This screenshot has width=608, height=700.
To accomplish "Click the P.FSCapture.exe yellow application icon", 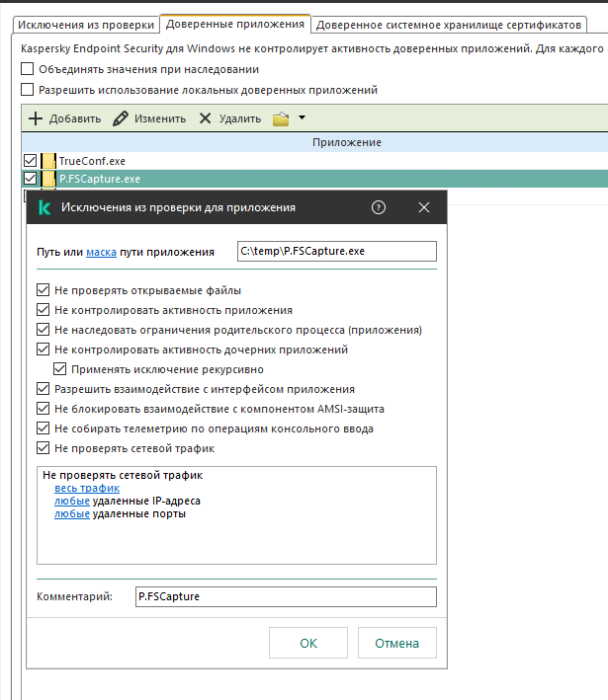I will pyautogui.click(x=48, y=179).
